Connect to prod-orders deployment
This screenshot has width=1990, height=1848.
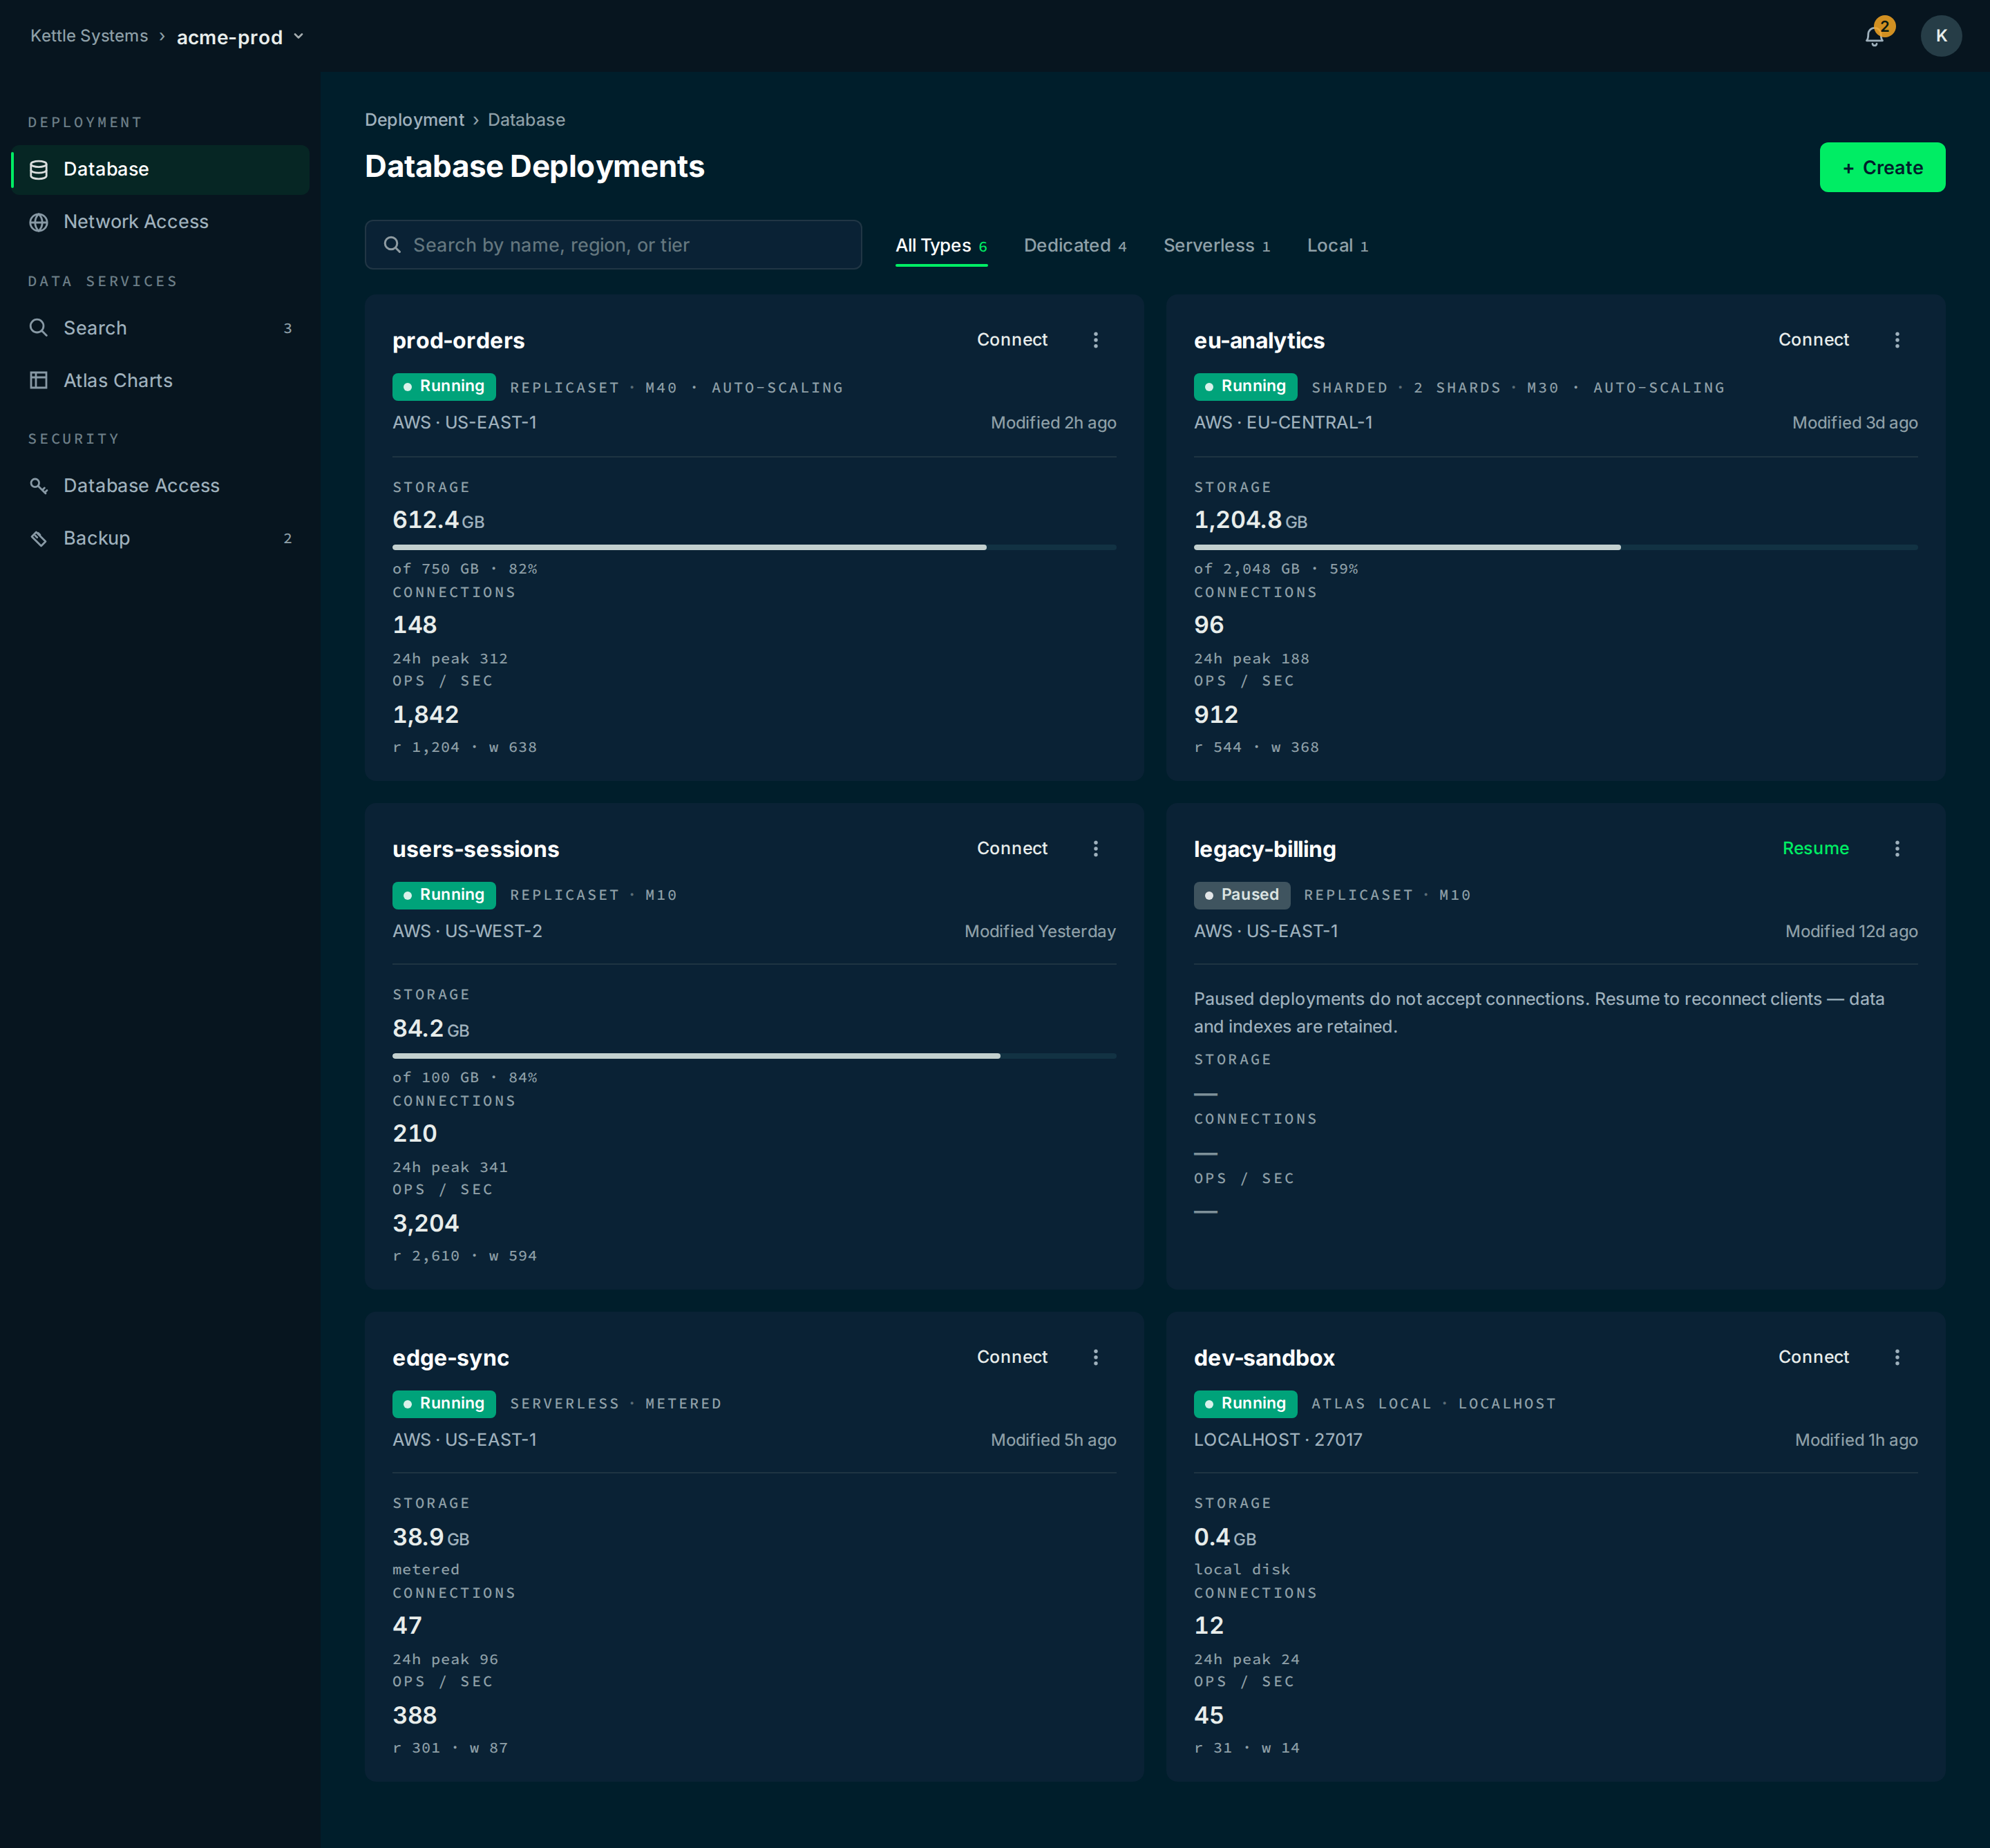click(x=1012, y=340)
